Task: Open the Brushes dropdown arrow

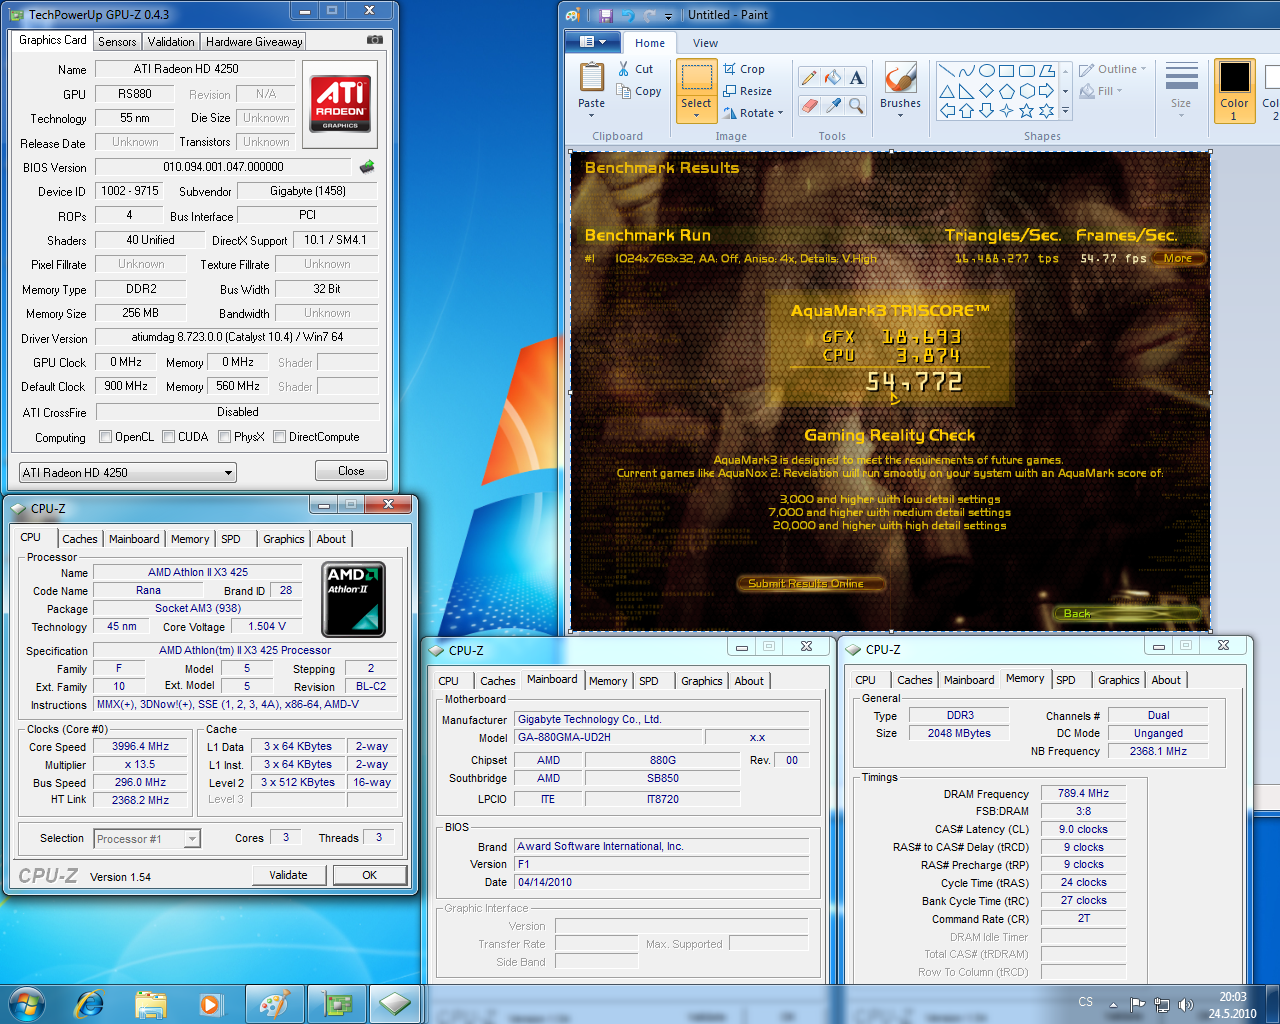Action: (x=900, y=116)
